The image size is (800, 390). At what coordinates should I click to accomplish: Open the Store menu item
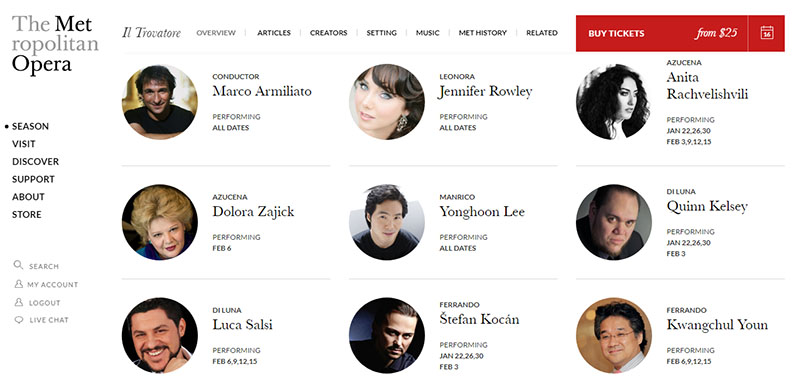point(27,214)
